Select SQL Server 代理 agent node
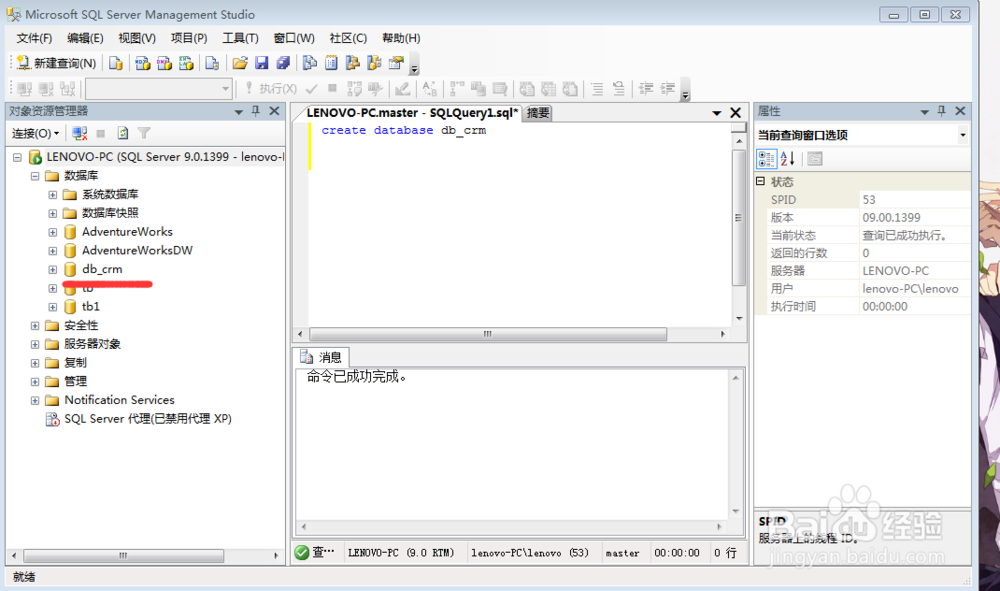Screen dimensions: 1000x591 coord(148,419)
